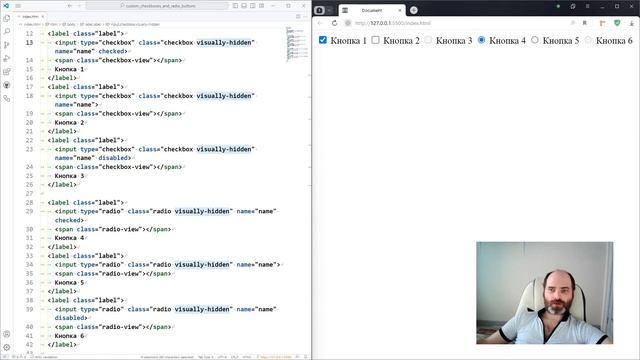Click the 'Кнопка 2' label in the browser
This screenshot has height=360, width=640.
click(401, 40)
